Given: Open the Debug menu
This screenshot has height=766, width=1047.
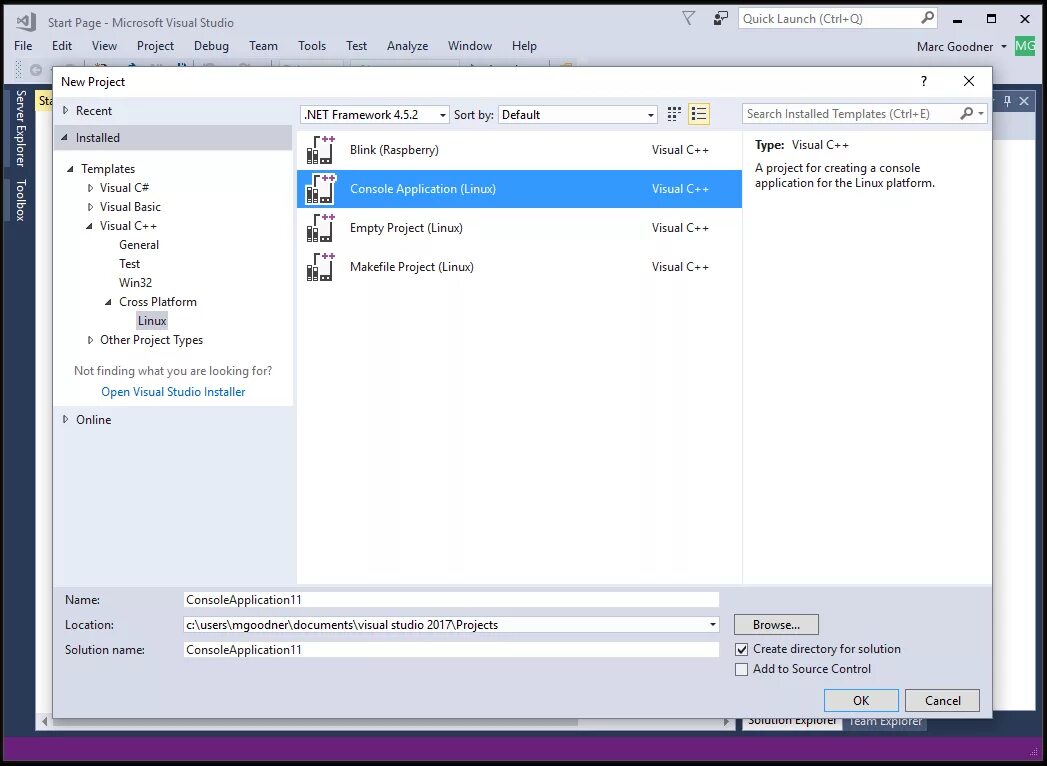Looking at the screenshot, I should click(x=211, y=46).
